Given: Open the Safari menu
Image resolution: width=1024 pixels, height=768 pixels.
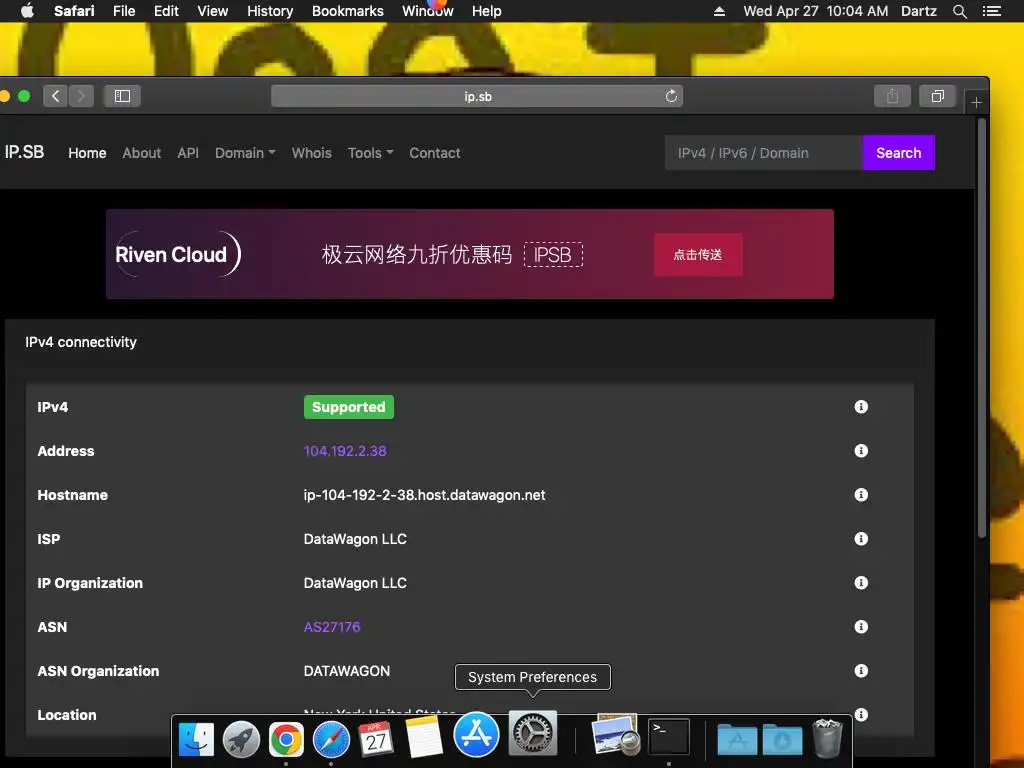Looking at the screenshot, I should click(74, 11).
